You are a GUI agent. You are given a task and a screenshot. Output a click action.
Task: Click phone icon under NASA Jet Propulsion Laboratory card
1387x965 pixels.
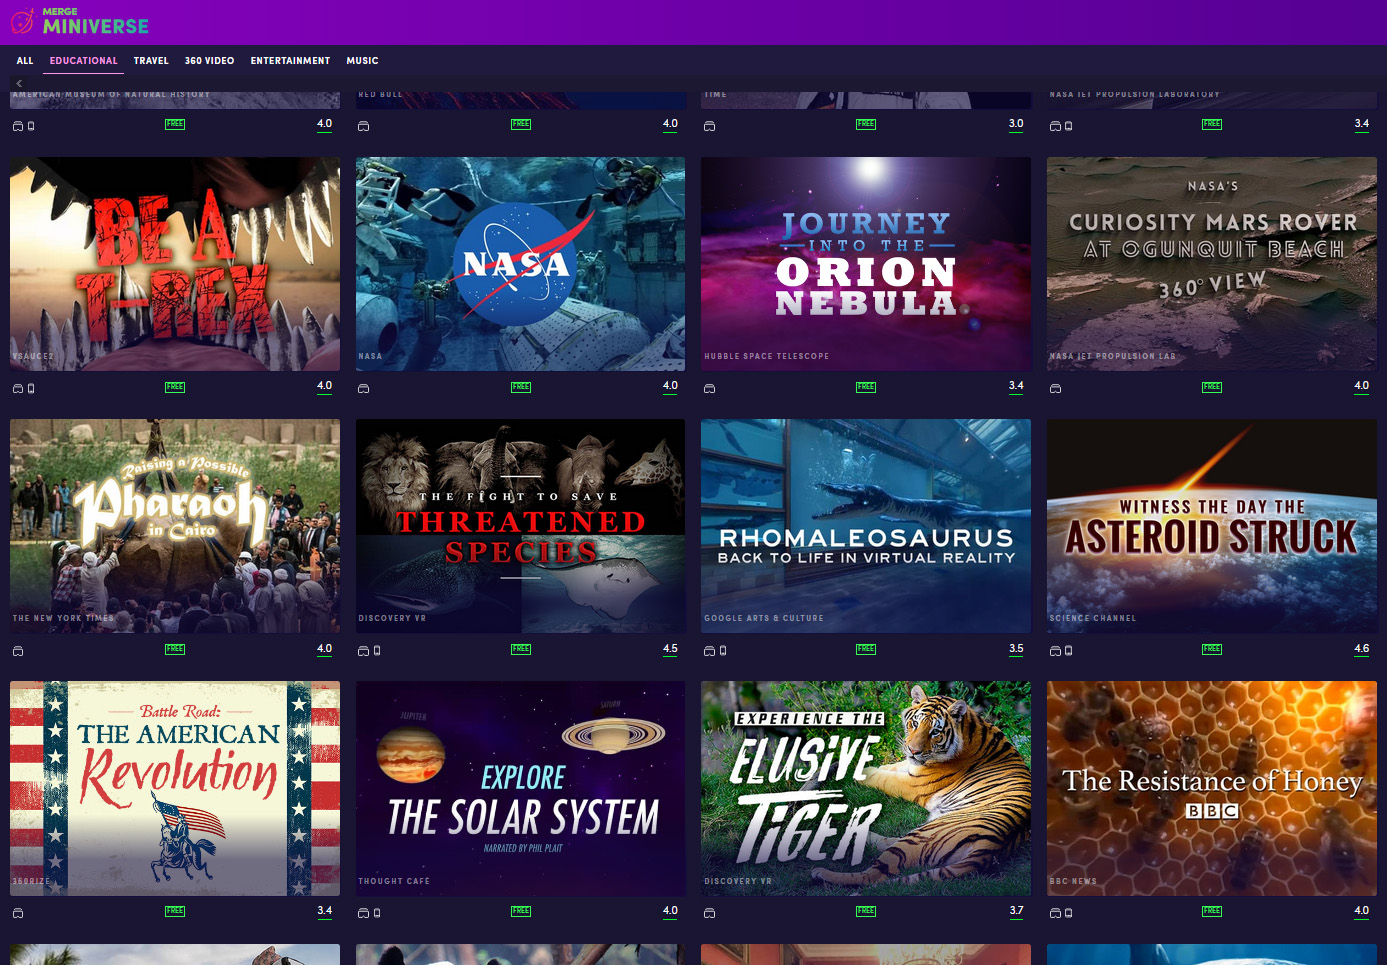[x=1069, y=126]
